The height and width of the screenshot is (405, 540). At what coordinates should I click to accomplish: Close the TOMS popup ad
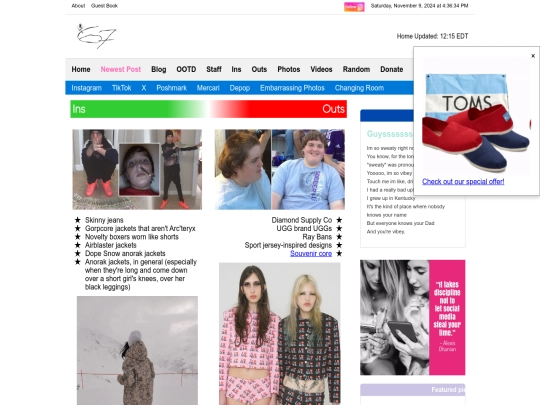[533, 55]
